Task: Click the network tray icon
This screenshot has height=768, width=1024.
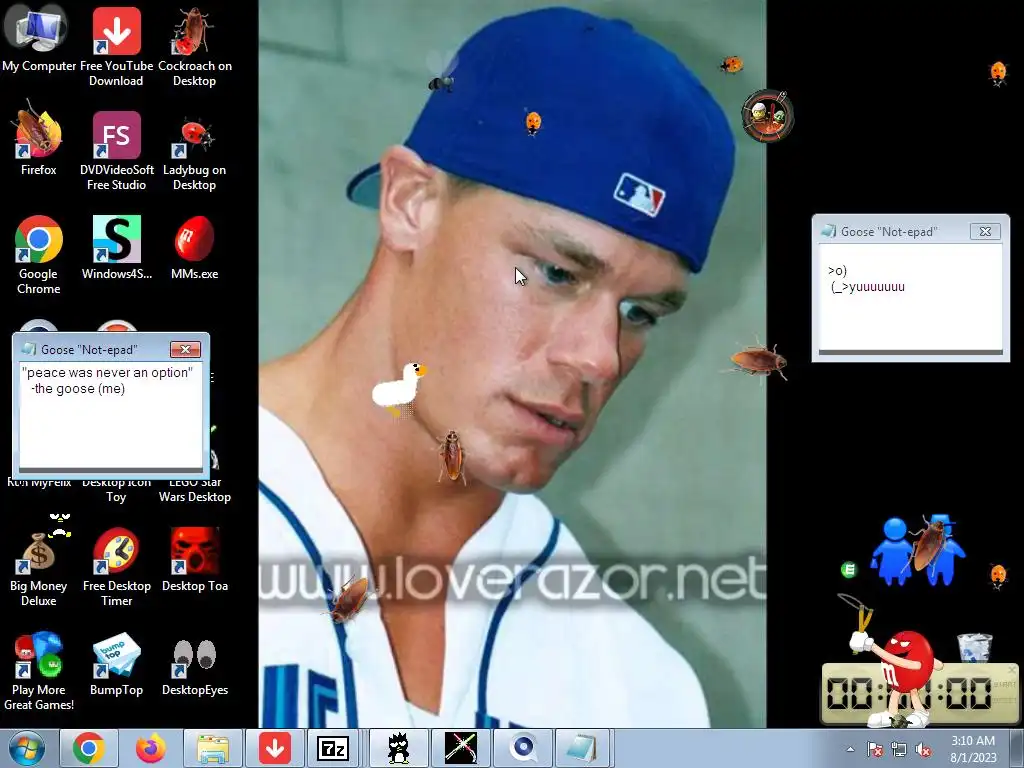Action: click(x=899, y=749)
